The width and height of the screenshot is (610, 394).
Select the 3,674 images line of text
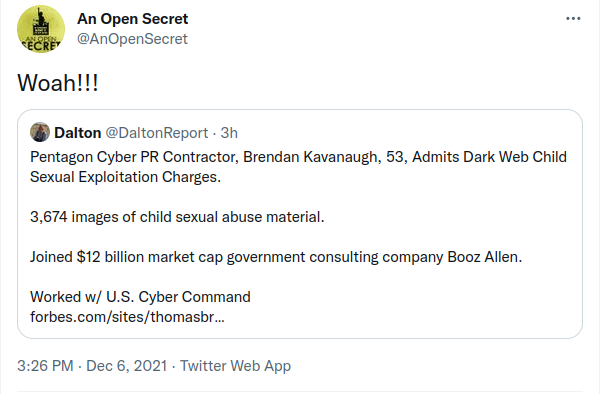(x=177, y=217)
